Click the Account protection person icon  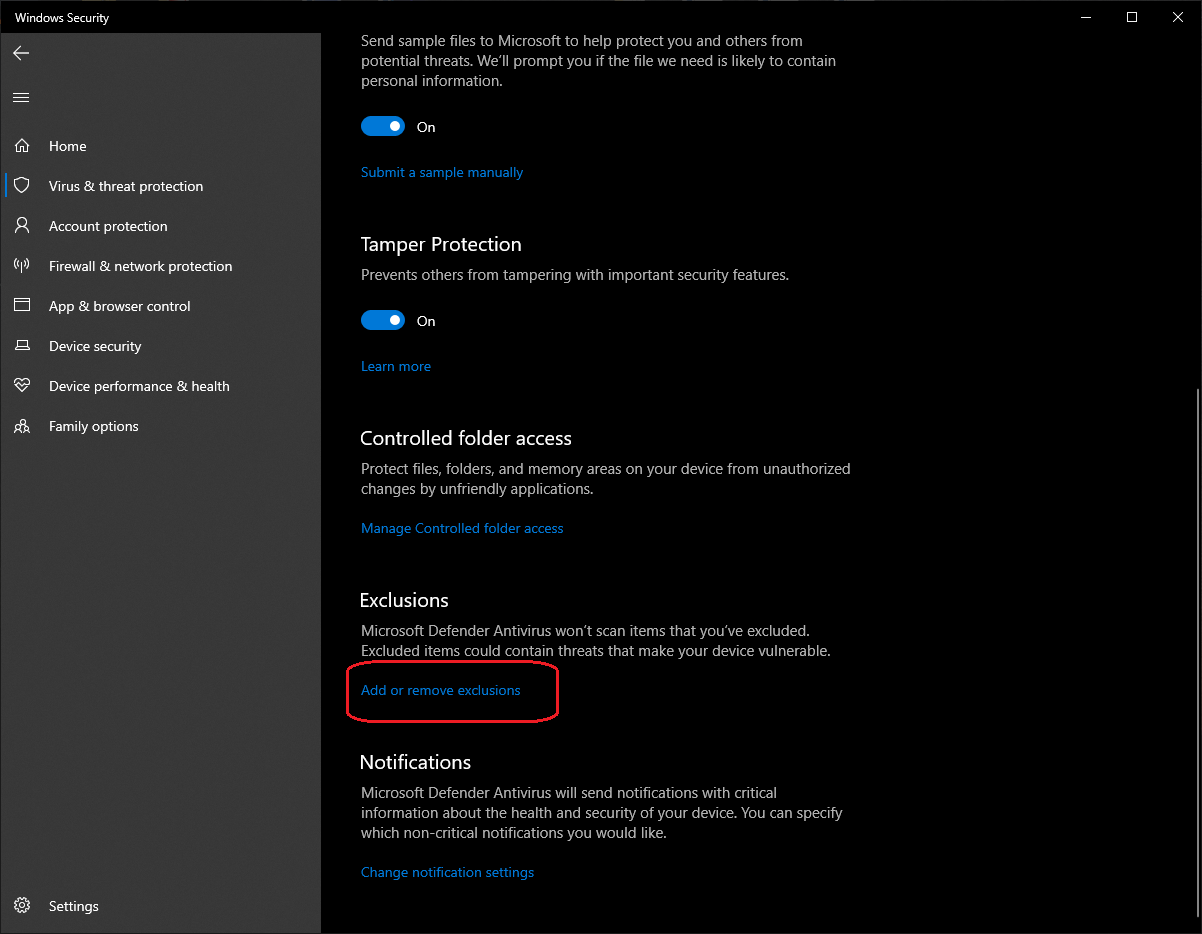(x=22, y=226)
